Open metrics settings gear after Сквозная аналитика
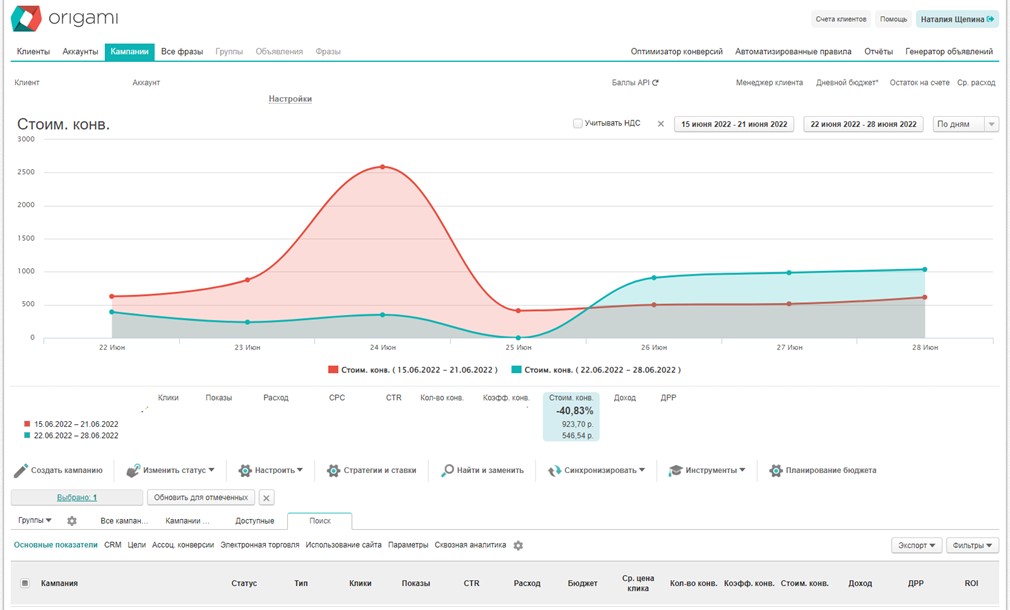Screen dimensions: 1010x610 (518, 546)
